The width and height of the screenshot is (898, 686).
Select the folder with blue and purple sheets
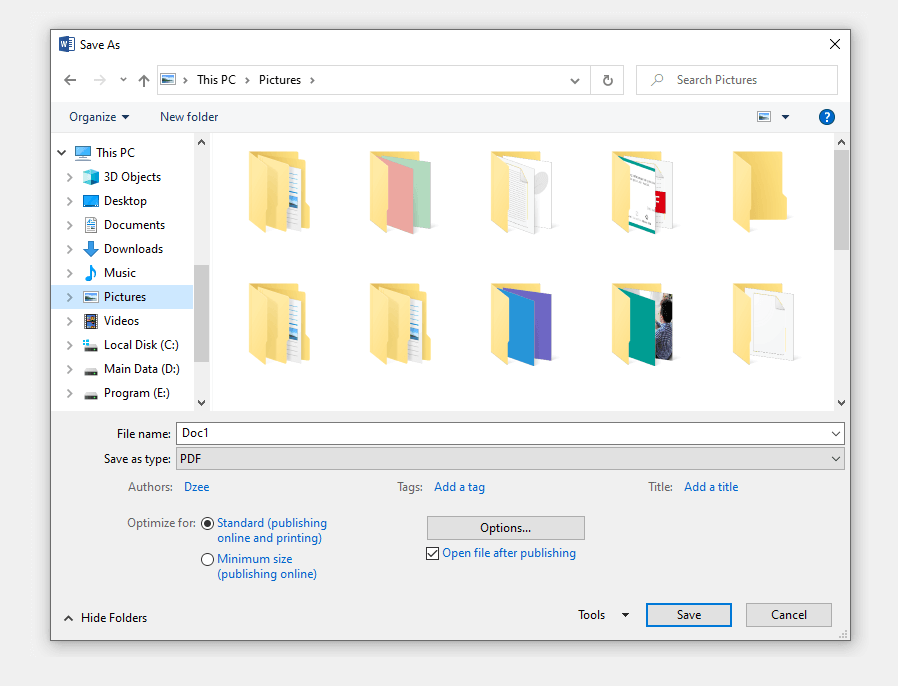pos(522,324)
